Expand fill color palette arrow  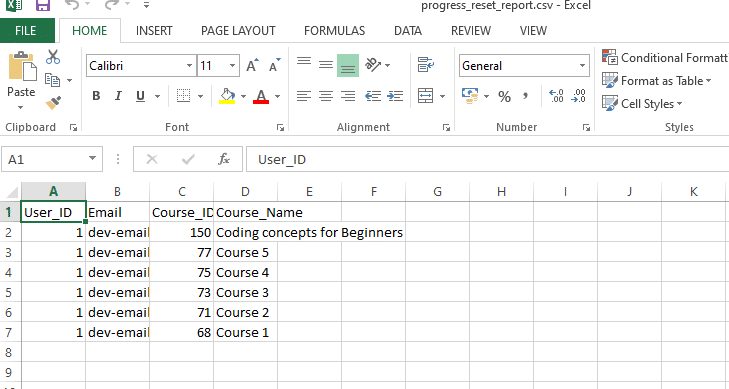(x=243, y=96)
